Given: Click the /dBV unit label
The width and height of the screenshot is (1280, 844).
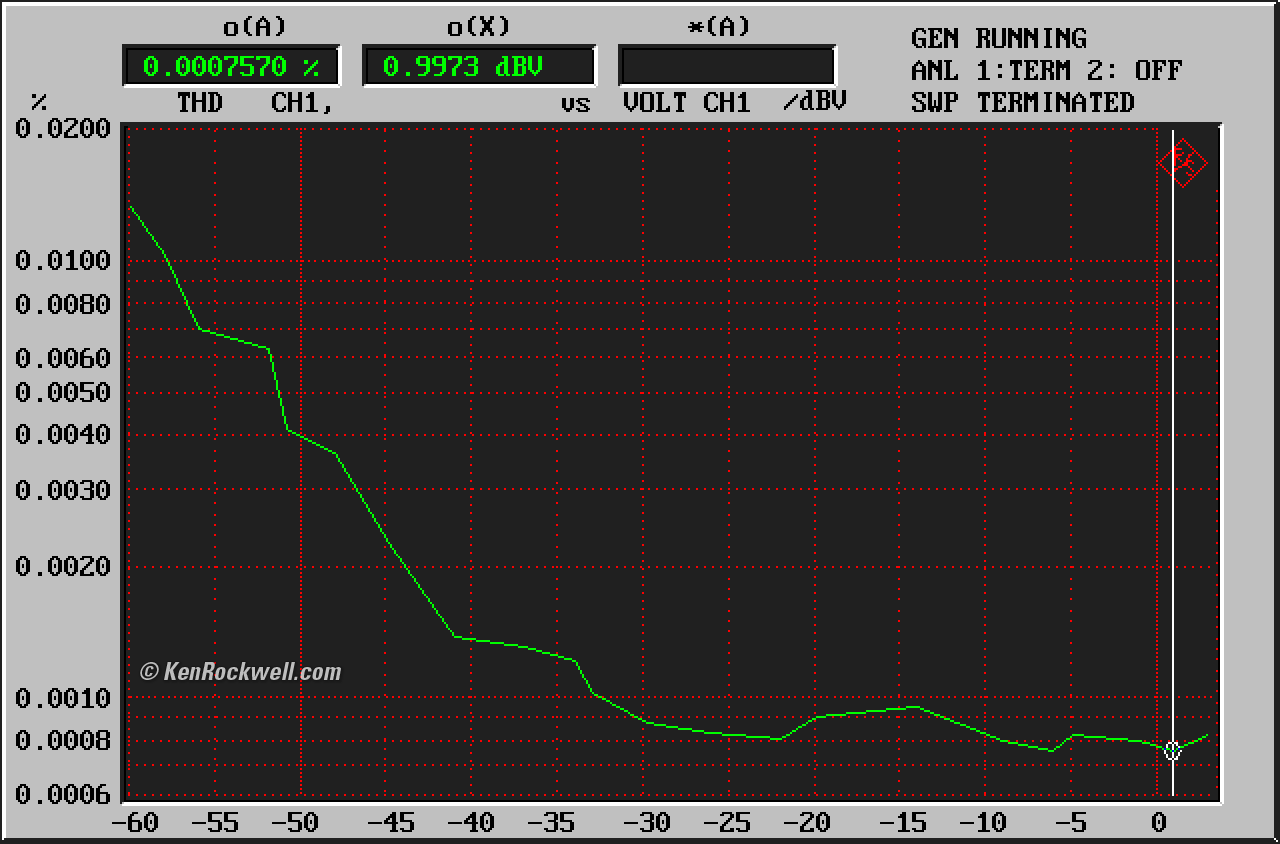Looking at the screenshot, I should pos(814,103).
